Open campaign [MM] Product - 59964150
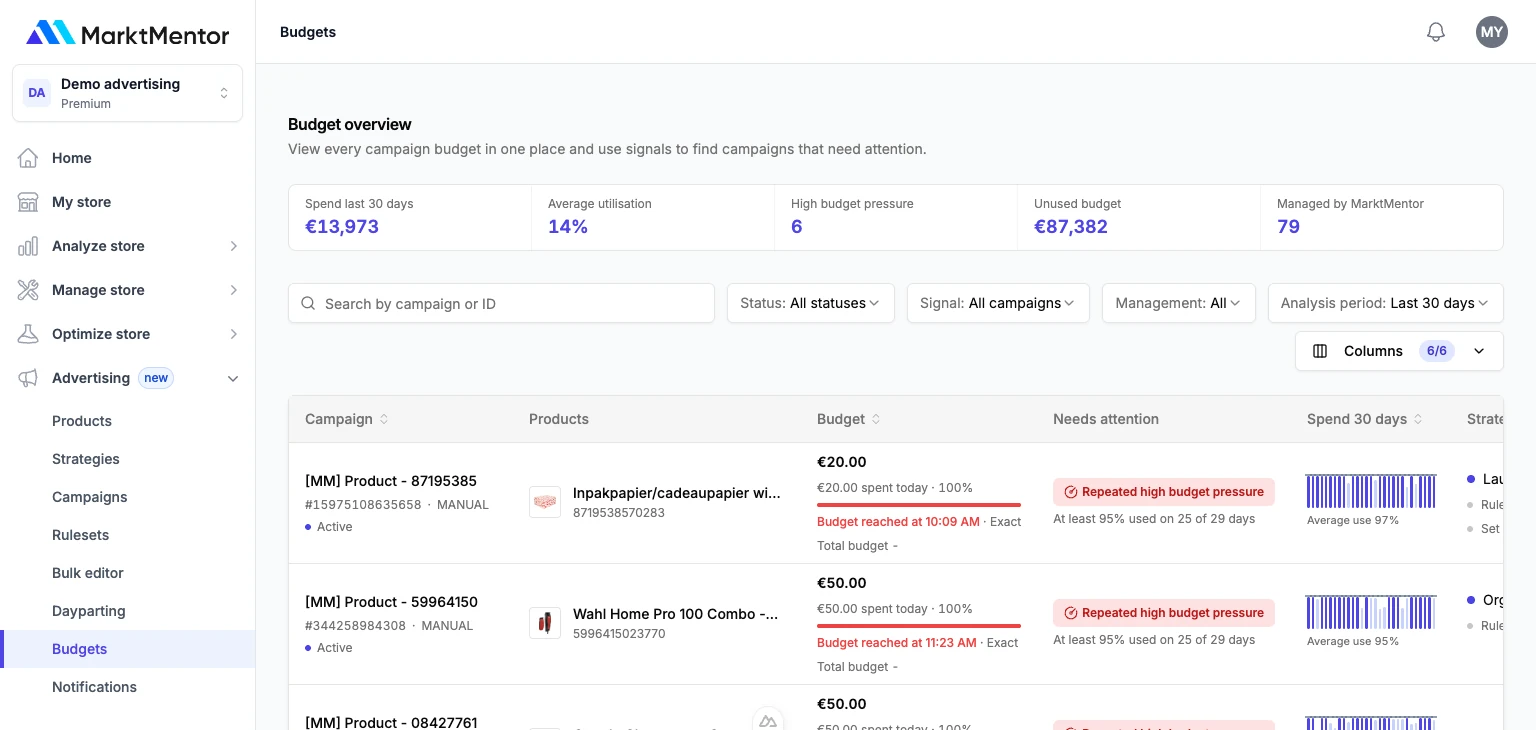 [x=391, y=602]
